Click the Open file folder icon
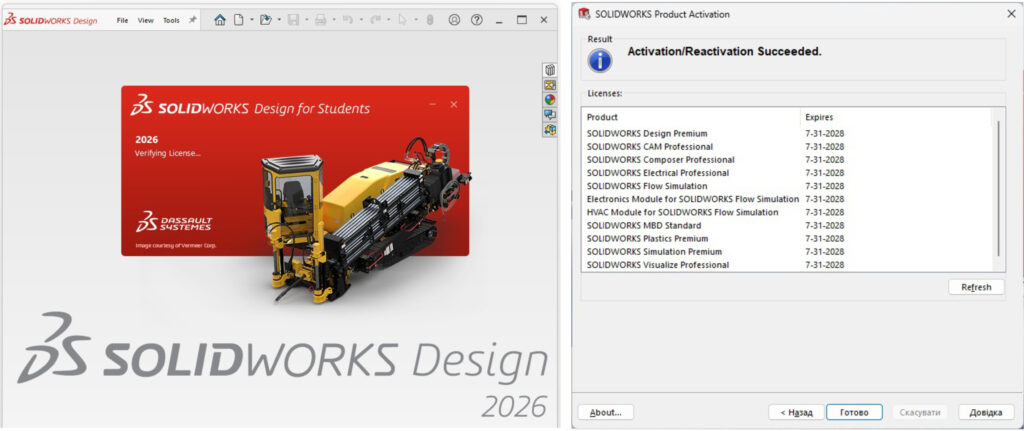 (x=265, y=20)
